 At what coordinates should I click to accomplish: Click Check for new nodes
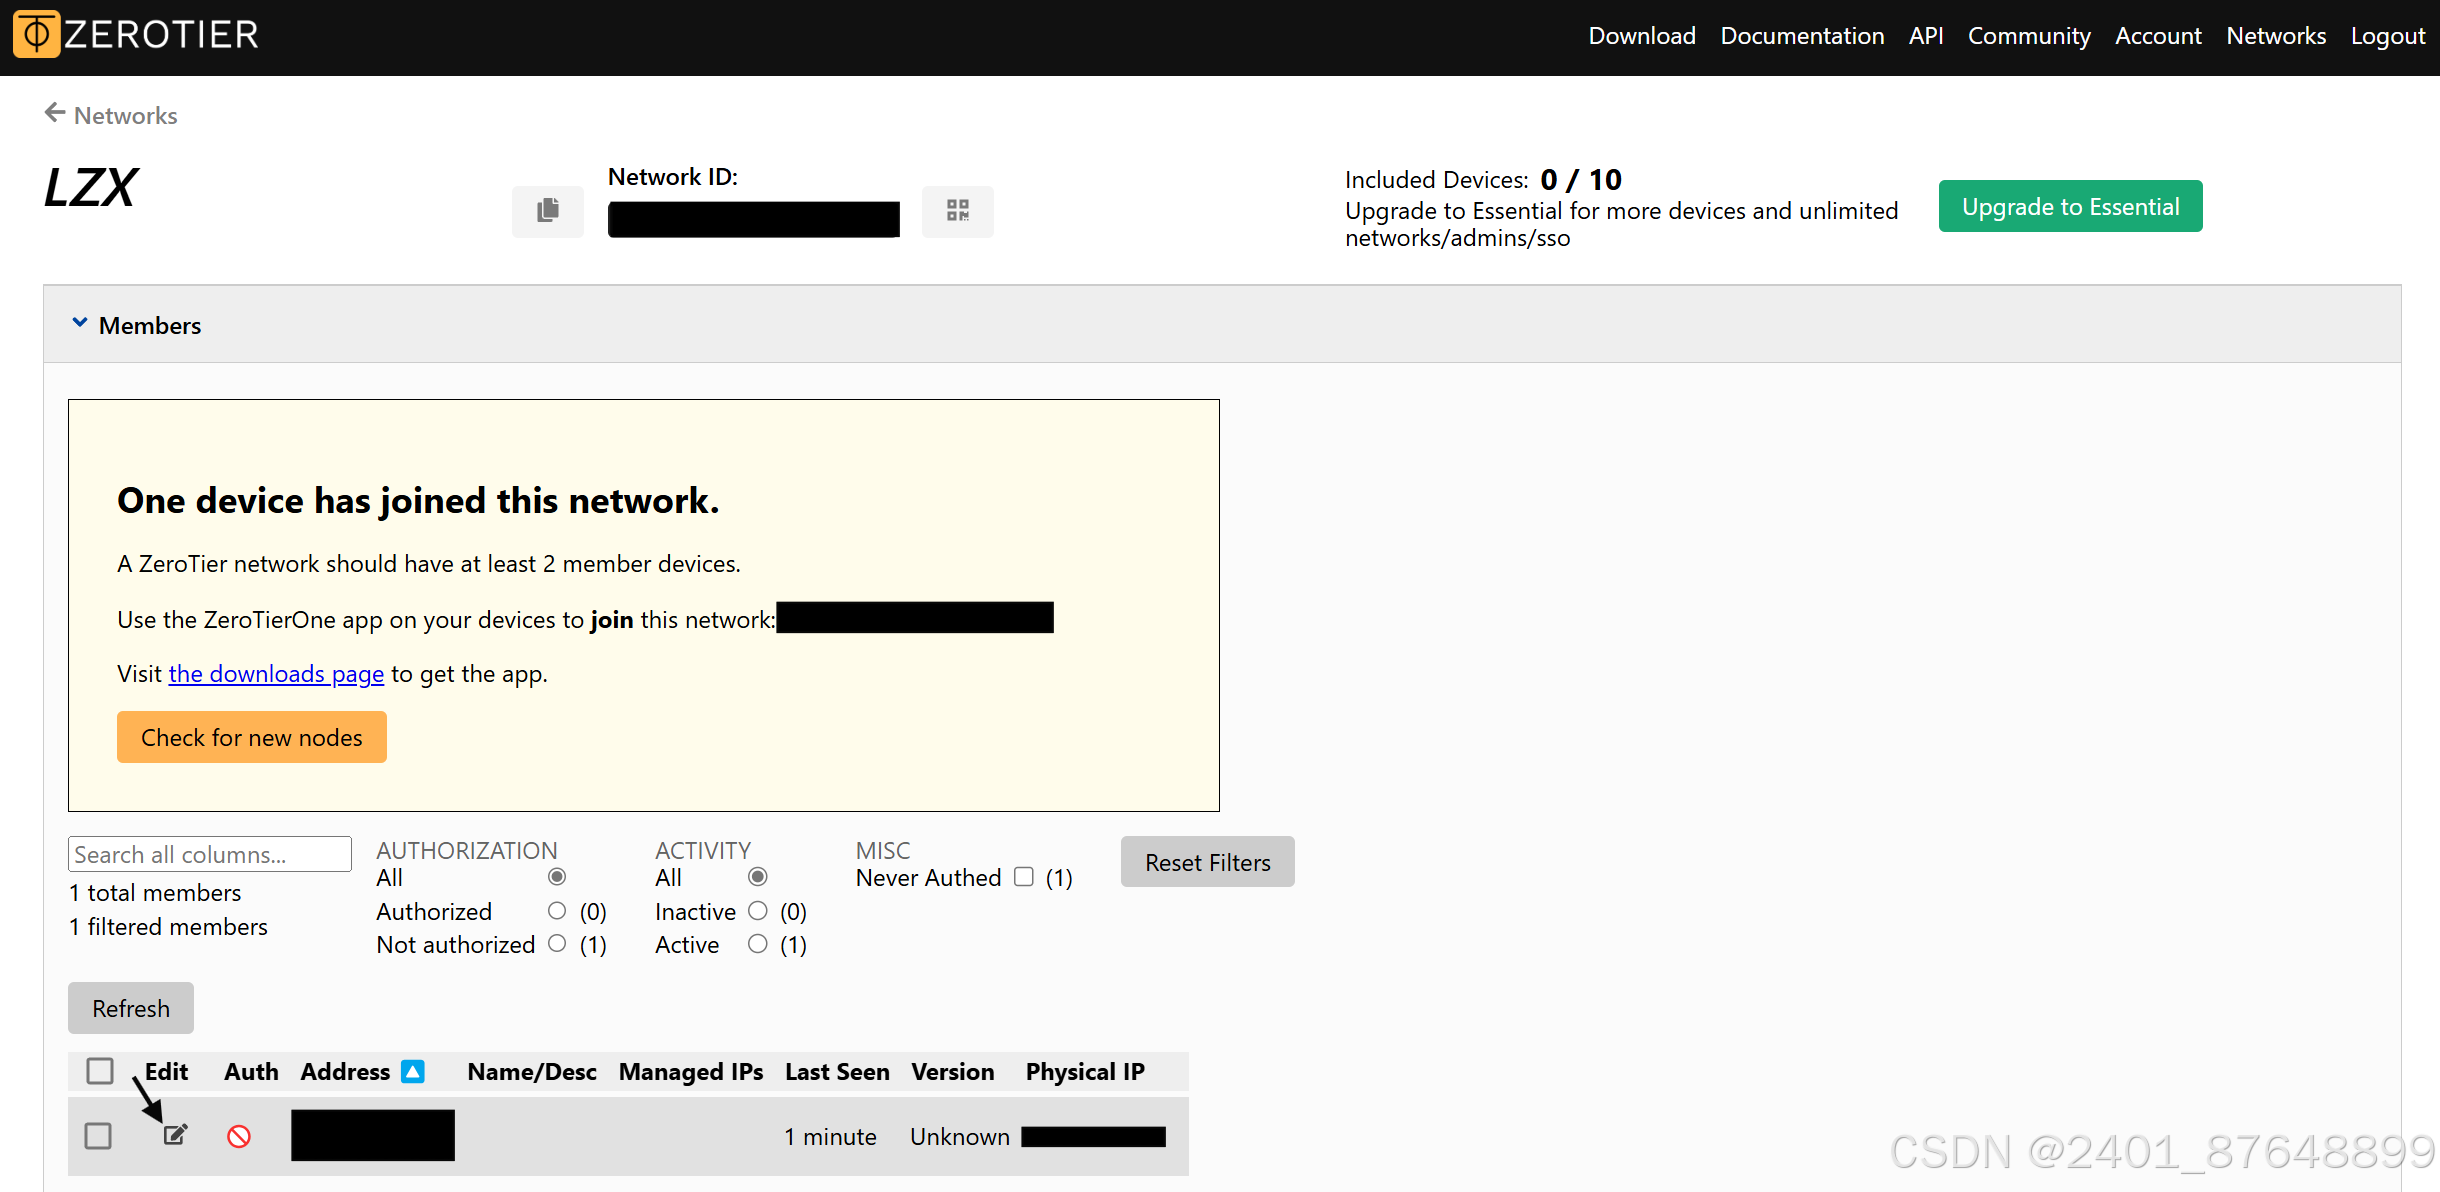coord(252,737)
